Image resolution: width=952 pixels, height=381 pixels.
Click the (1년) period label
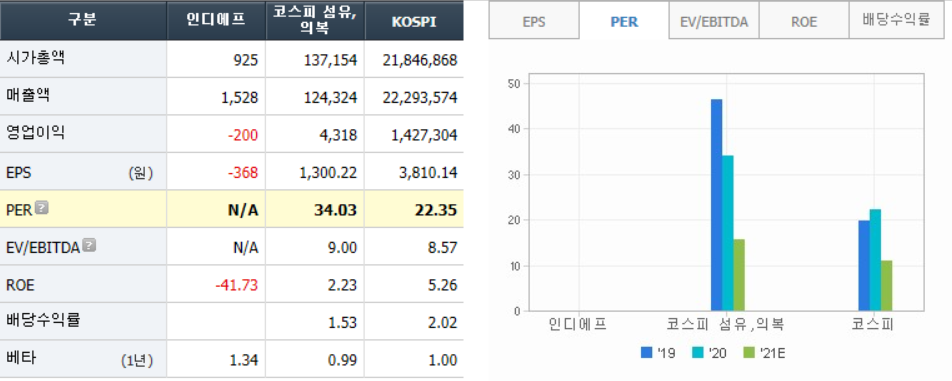click(x=137, y=360)
